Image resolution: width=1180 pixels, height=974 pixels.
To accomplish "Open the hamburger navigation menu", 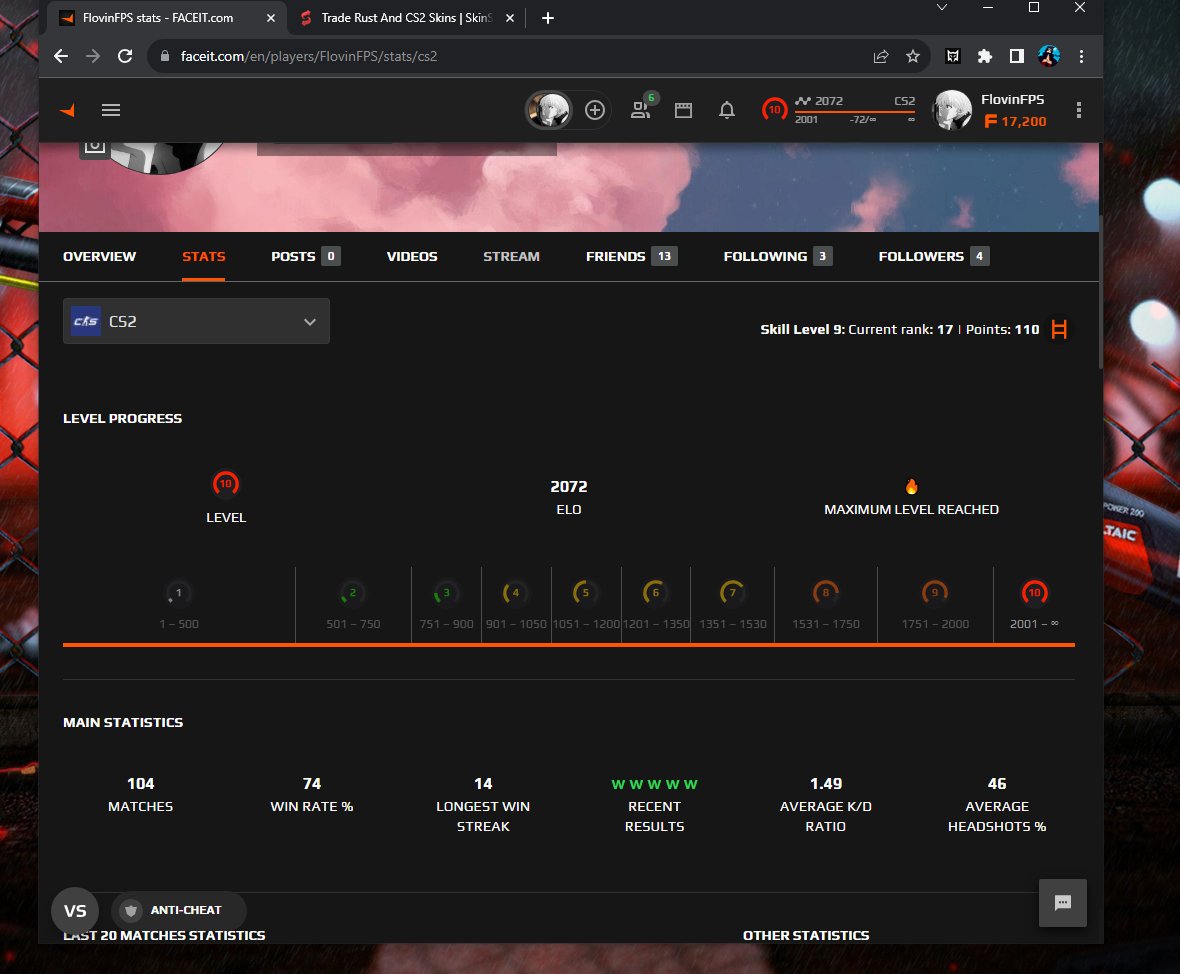I will 111,111.
